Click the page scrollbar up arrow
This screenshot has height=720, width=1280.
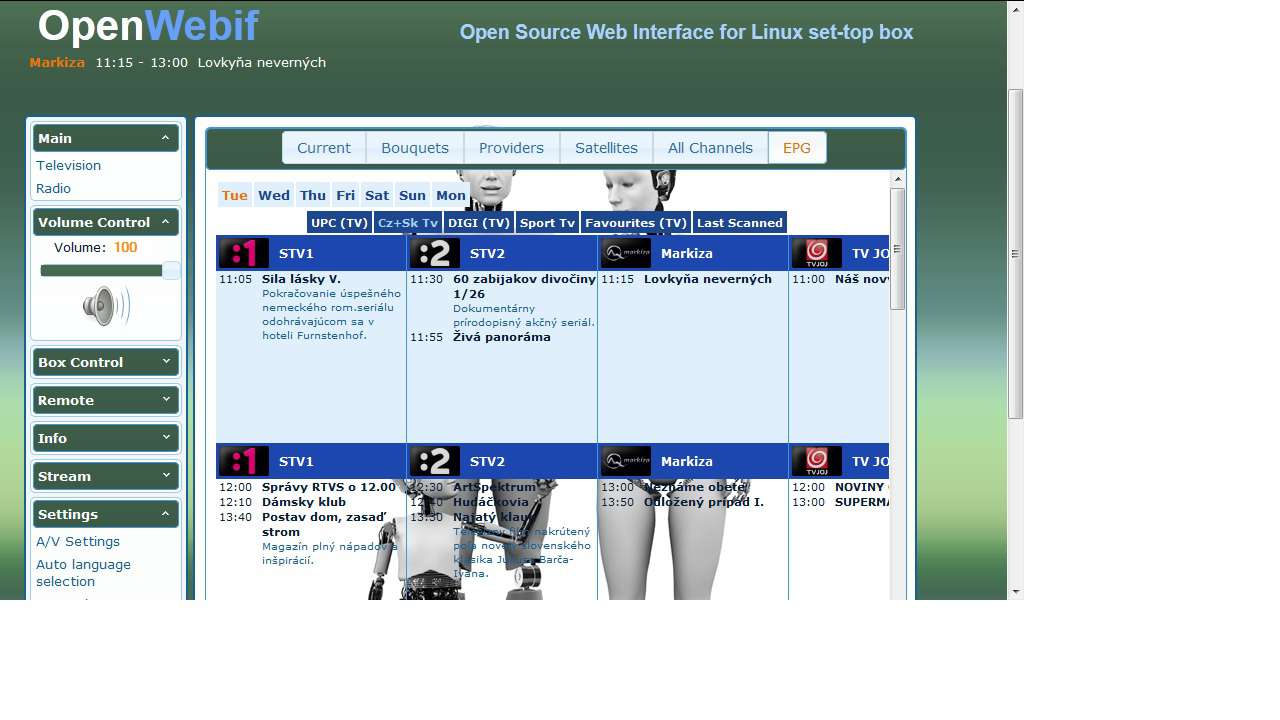(1016, 9)
